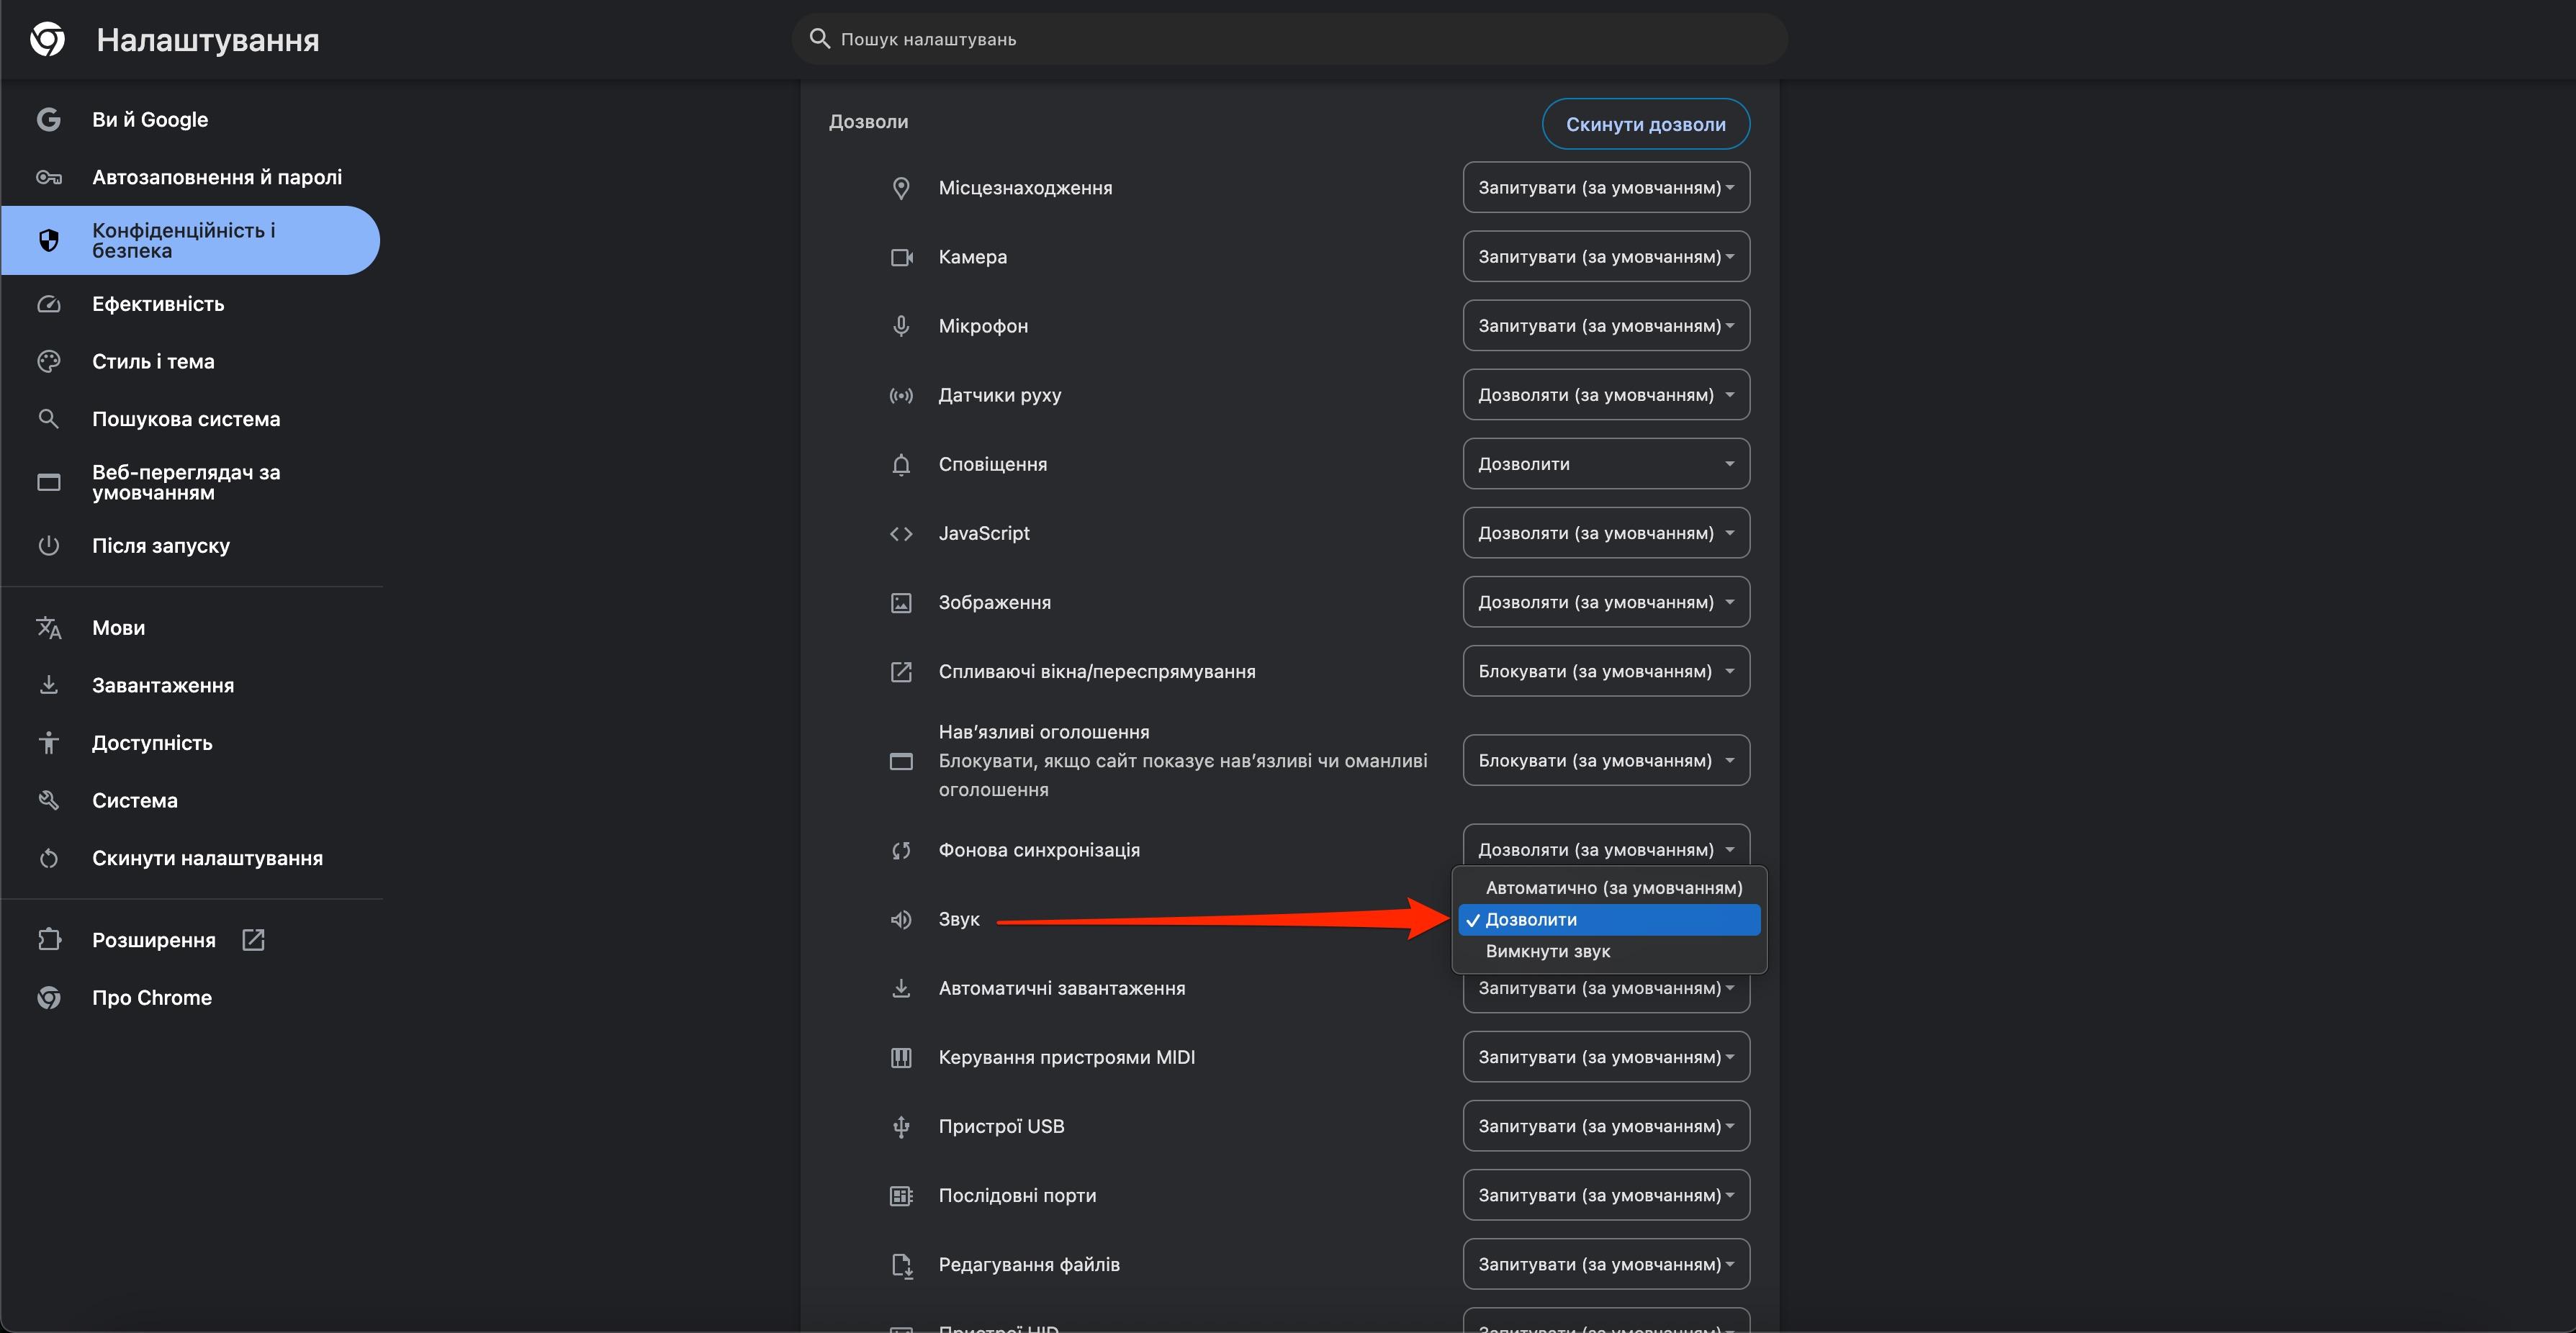Screen dimensions: 2576x1333
Task: Open the Ефективність settings section
Action: [x=190, y=304]
